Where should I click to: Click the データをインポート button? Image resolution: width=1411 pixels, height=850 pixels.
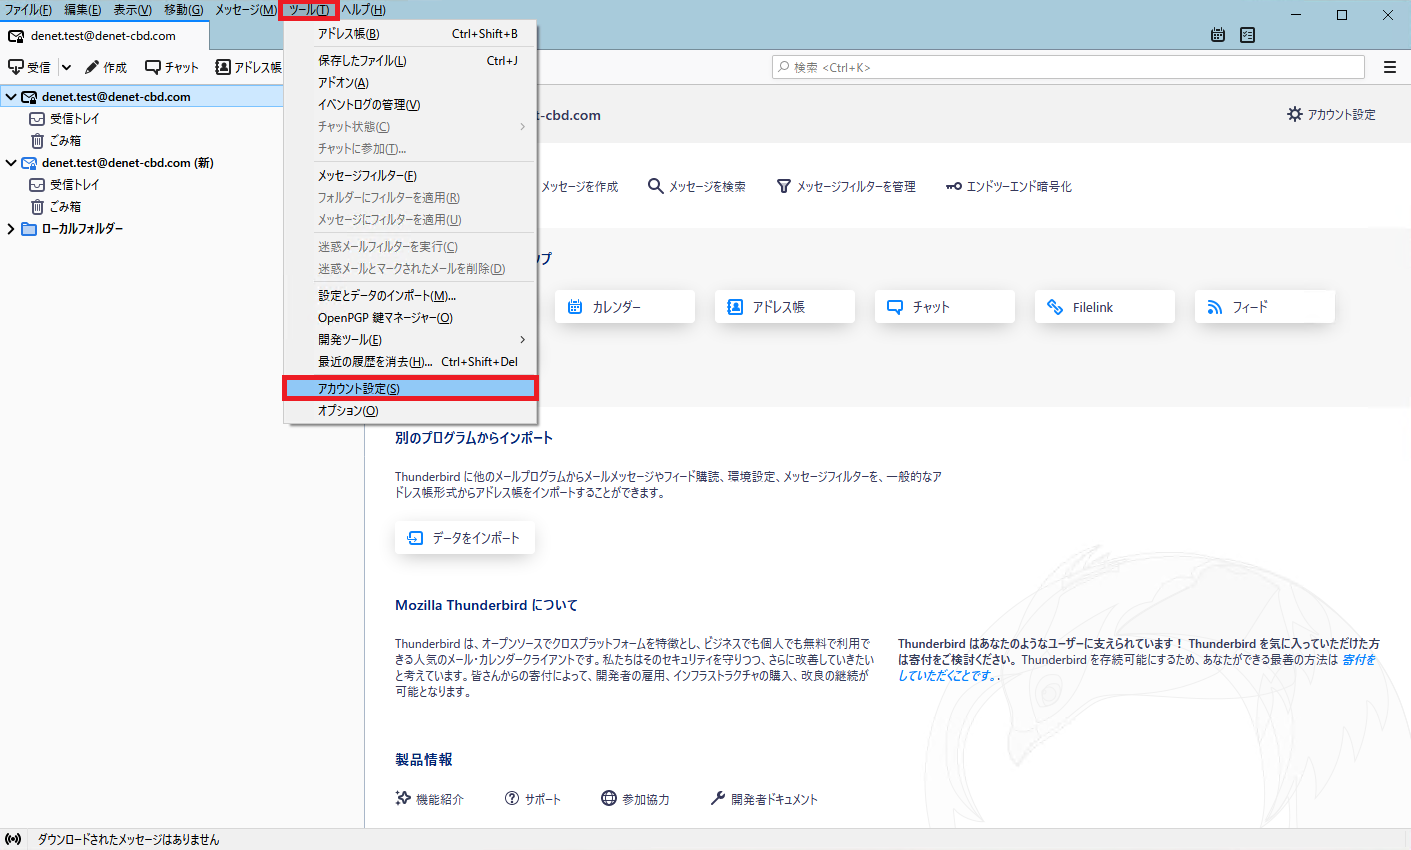click(x=465, y=538)
